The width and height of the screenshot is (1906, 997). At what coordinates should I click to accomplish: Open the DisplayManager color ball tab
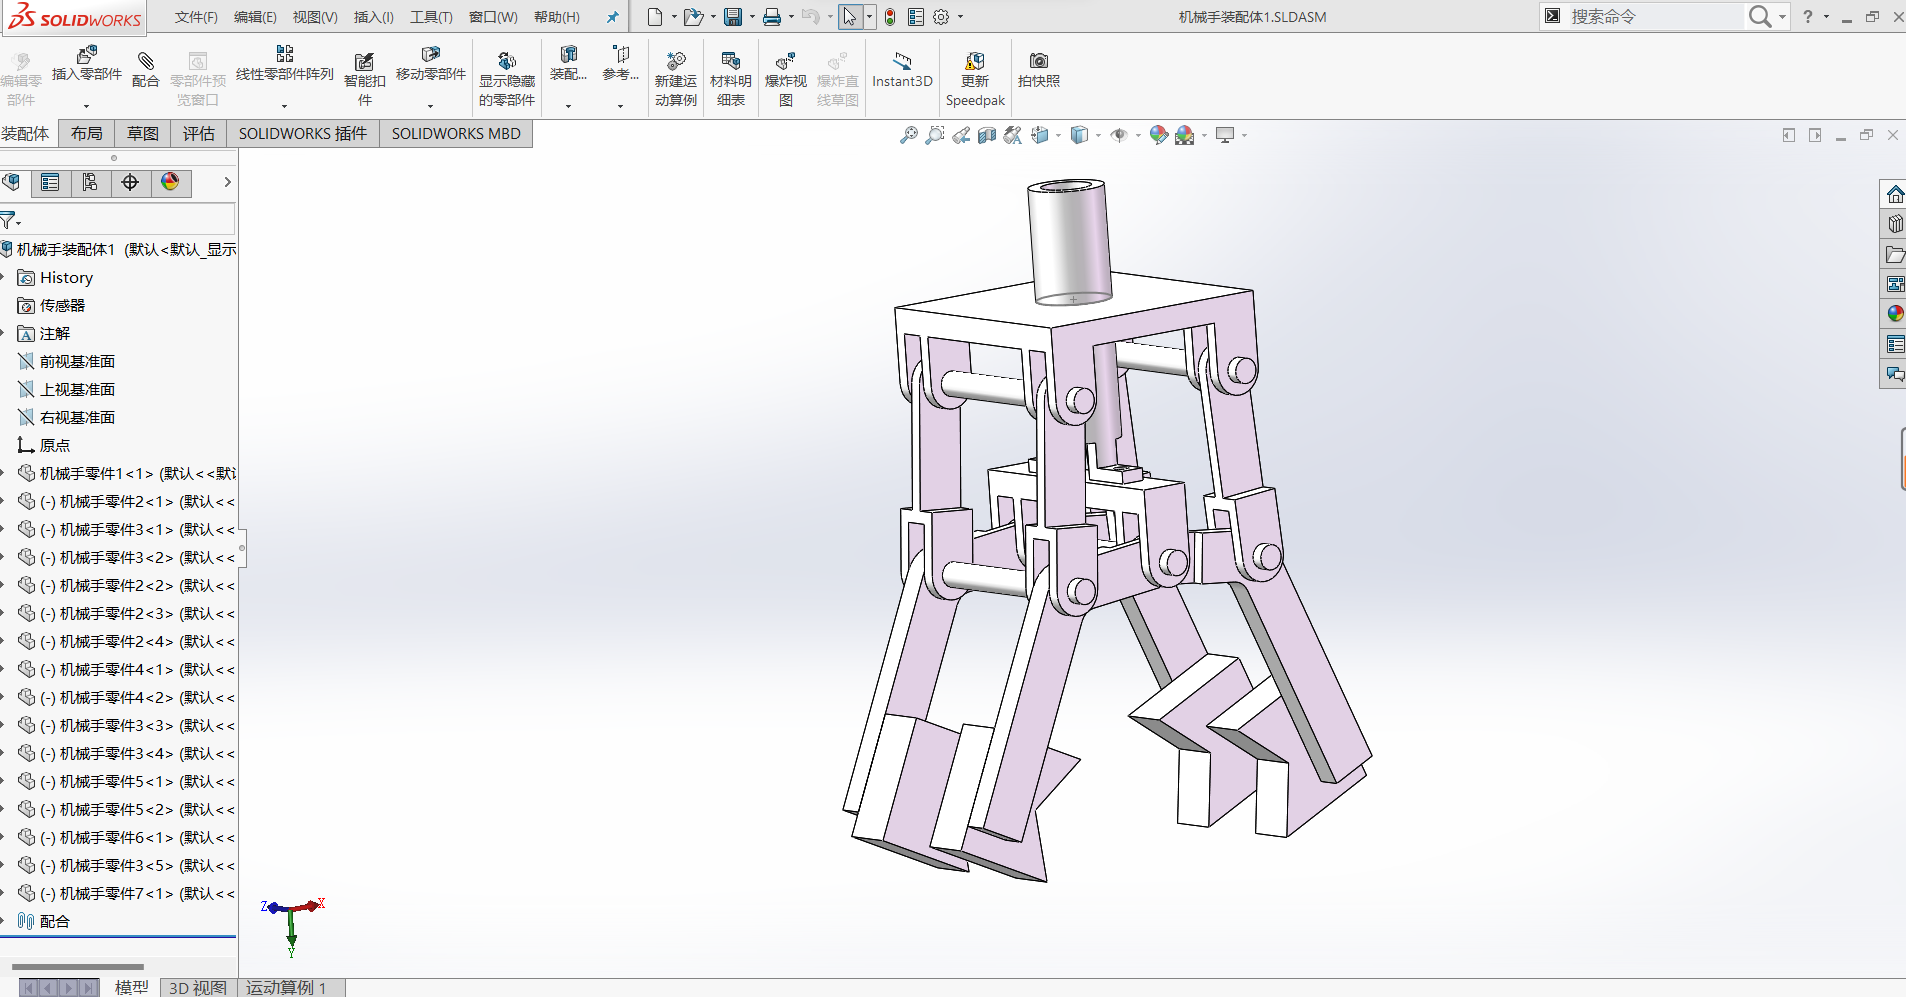[x=170, y=182]
